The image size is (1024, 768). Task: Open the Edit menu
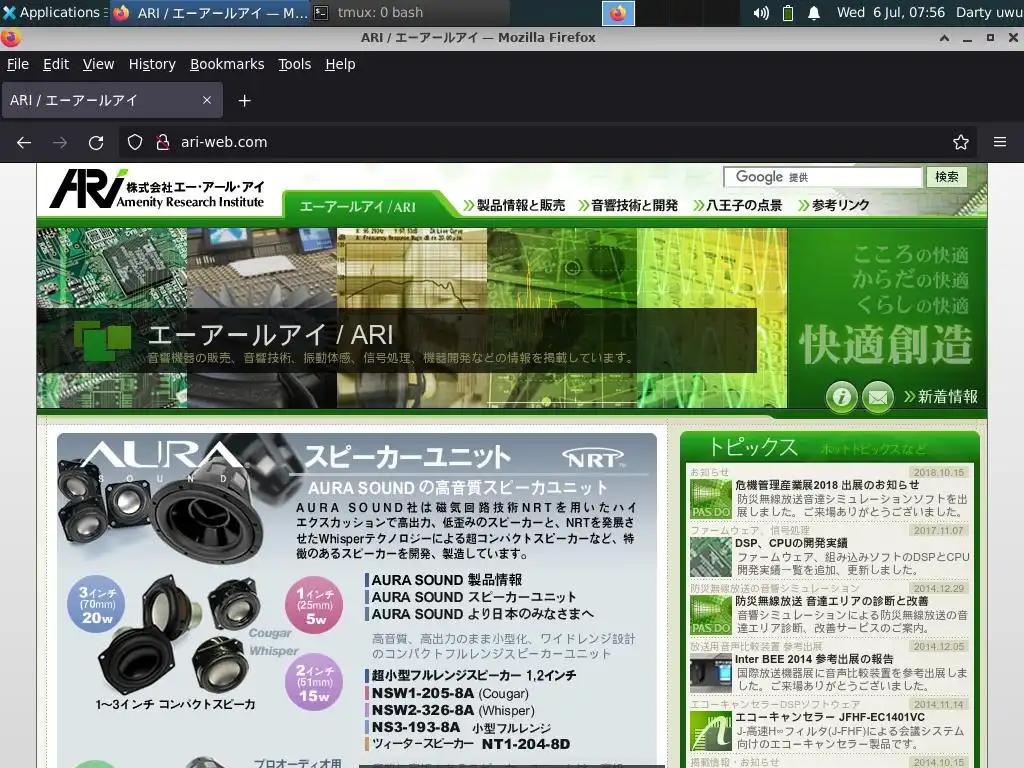click(x=56, y=64)
